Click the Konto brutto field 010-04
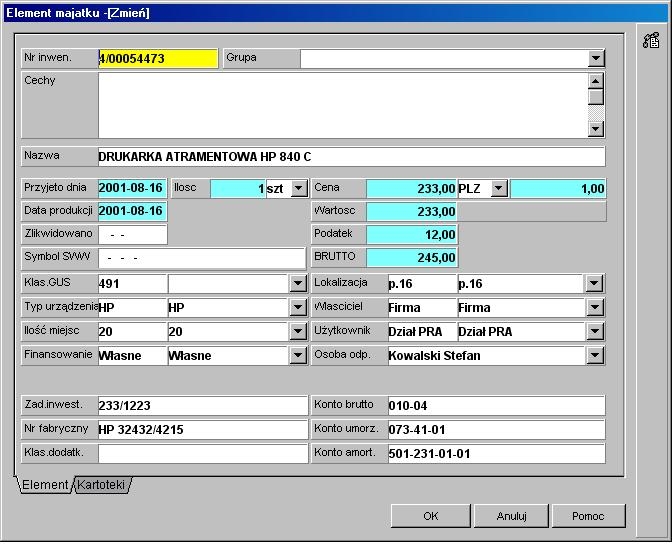Image resolution: width=672 pixels, height=547 pixels. (496, 405)
